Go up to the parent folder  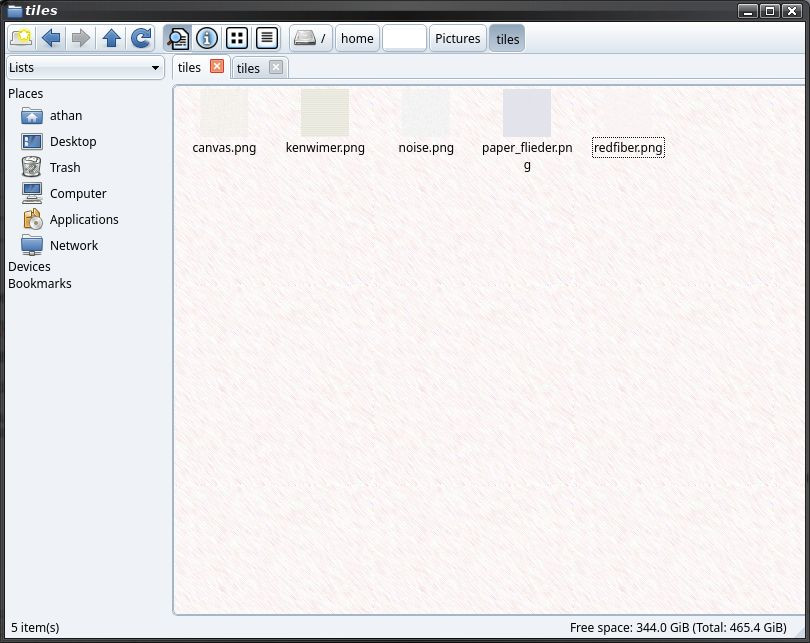coord(111,38)
